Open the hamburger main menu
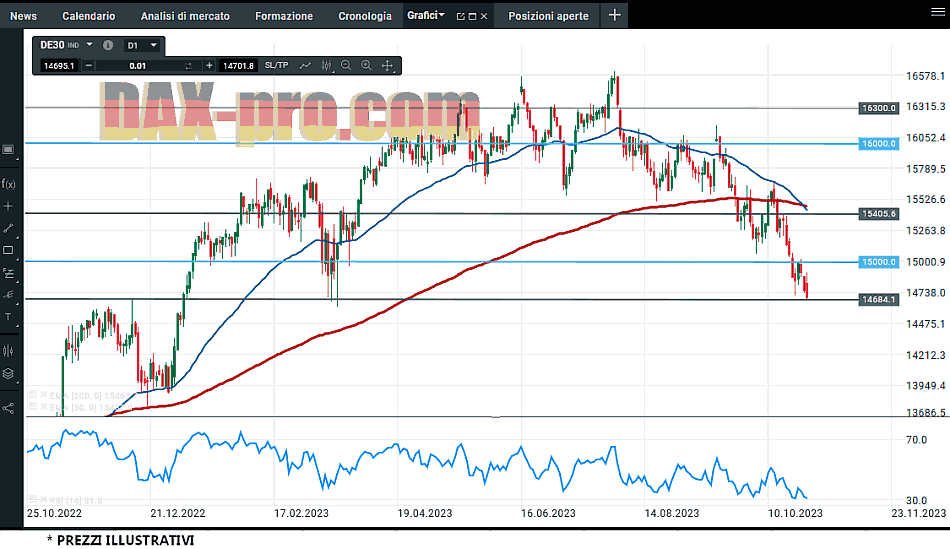950x549 pixels. pos(938,12)
